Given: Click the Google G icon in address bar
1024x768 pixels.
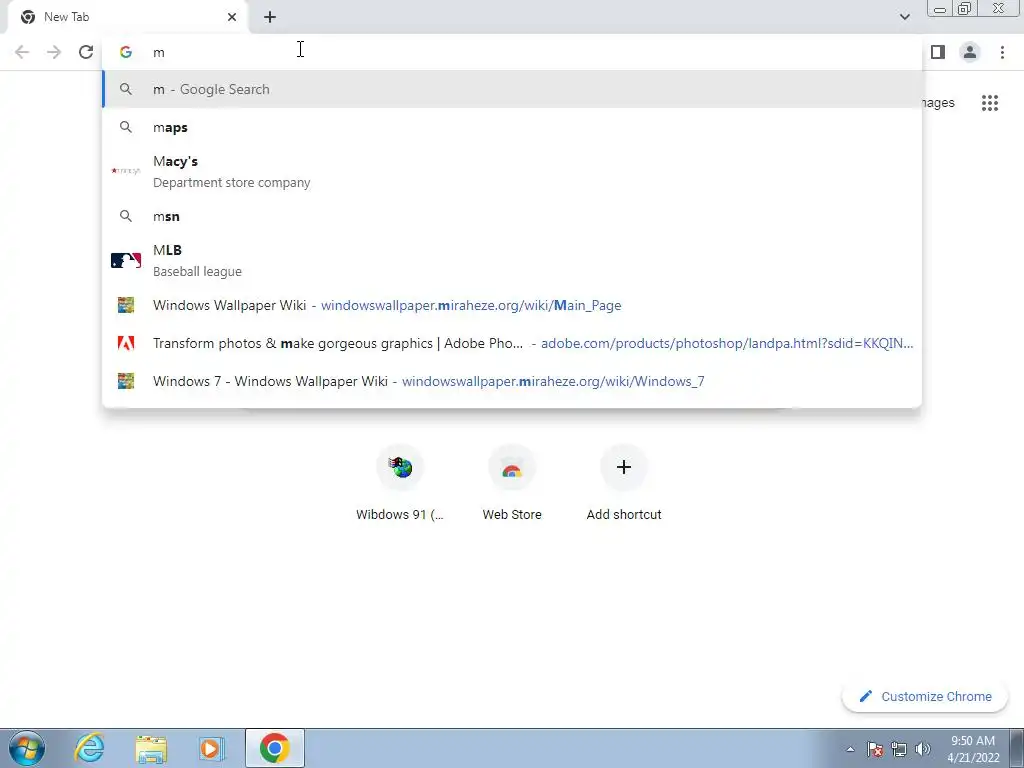Looking at the screenshot, I should click(x=126, y=52).
